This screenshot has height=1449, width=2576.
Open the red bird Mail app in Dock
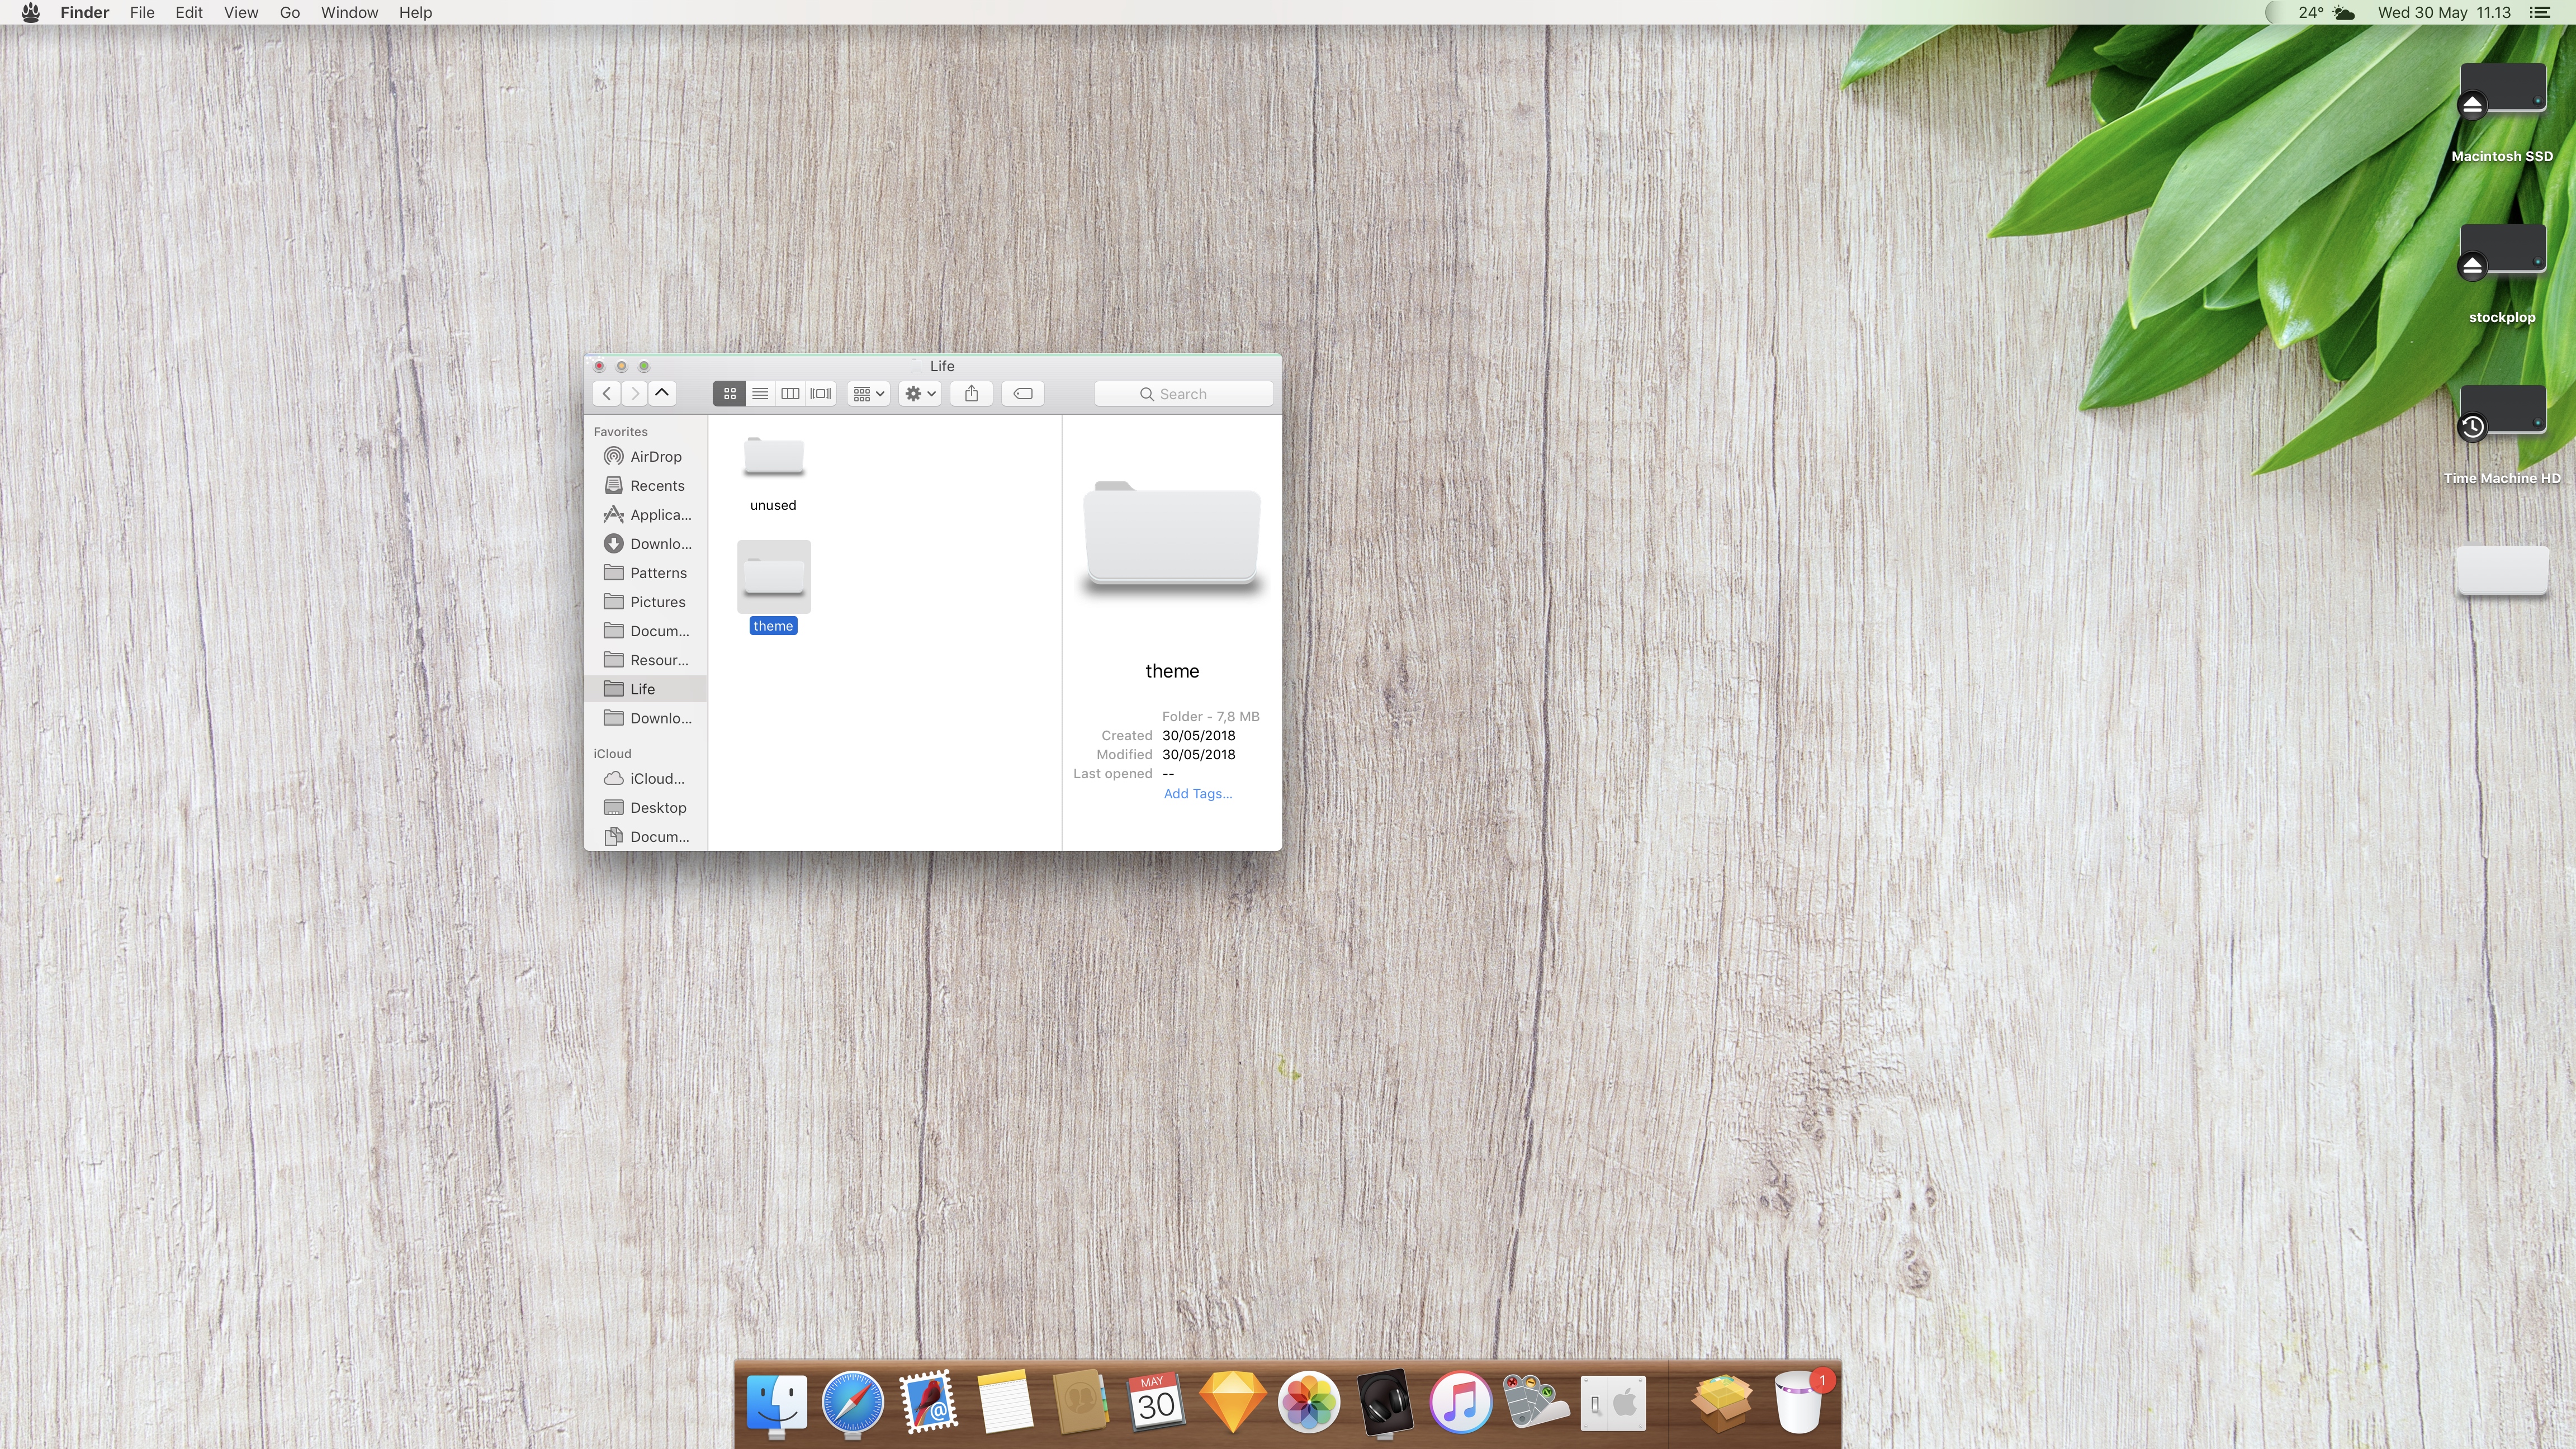coord(928,1402)
